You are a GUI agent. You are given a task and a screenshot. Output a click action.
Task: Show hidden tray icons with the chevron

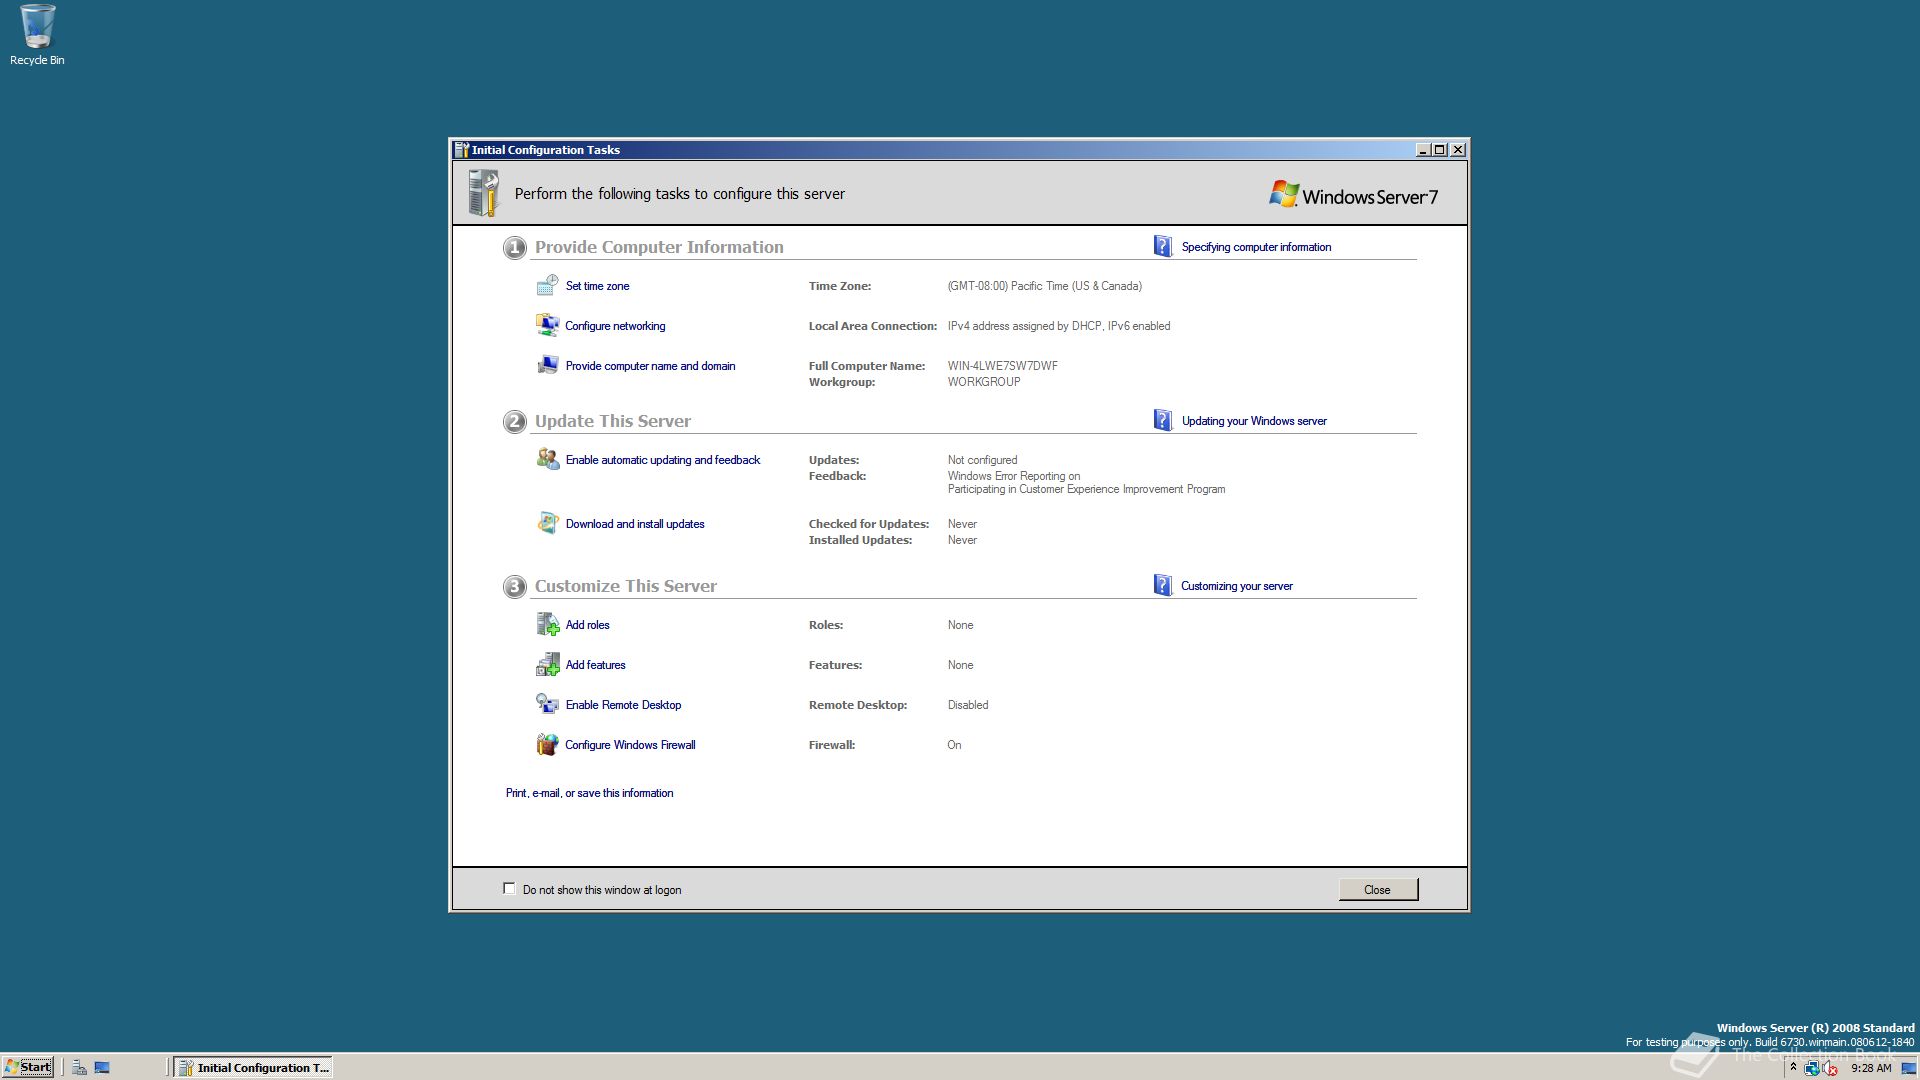[x=1793, y=1068]
